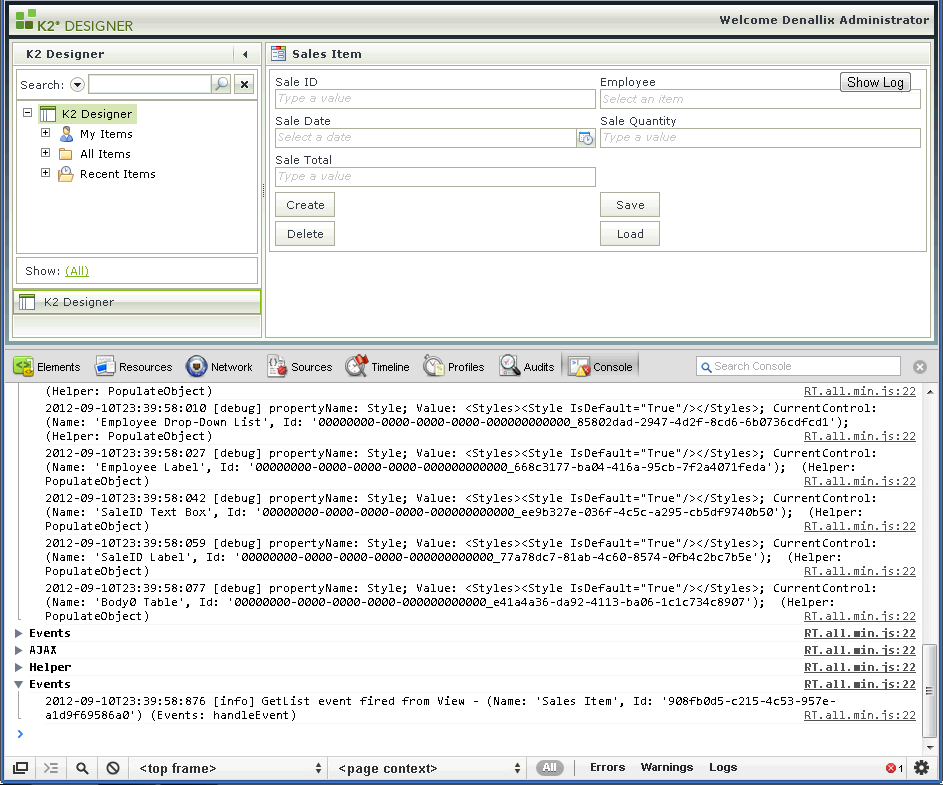
Task: Open the Sources panel icon
Action: pyautogui.click(x=277, y=366)
